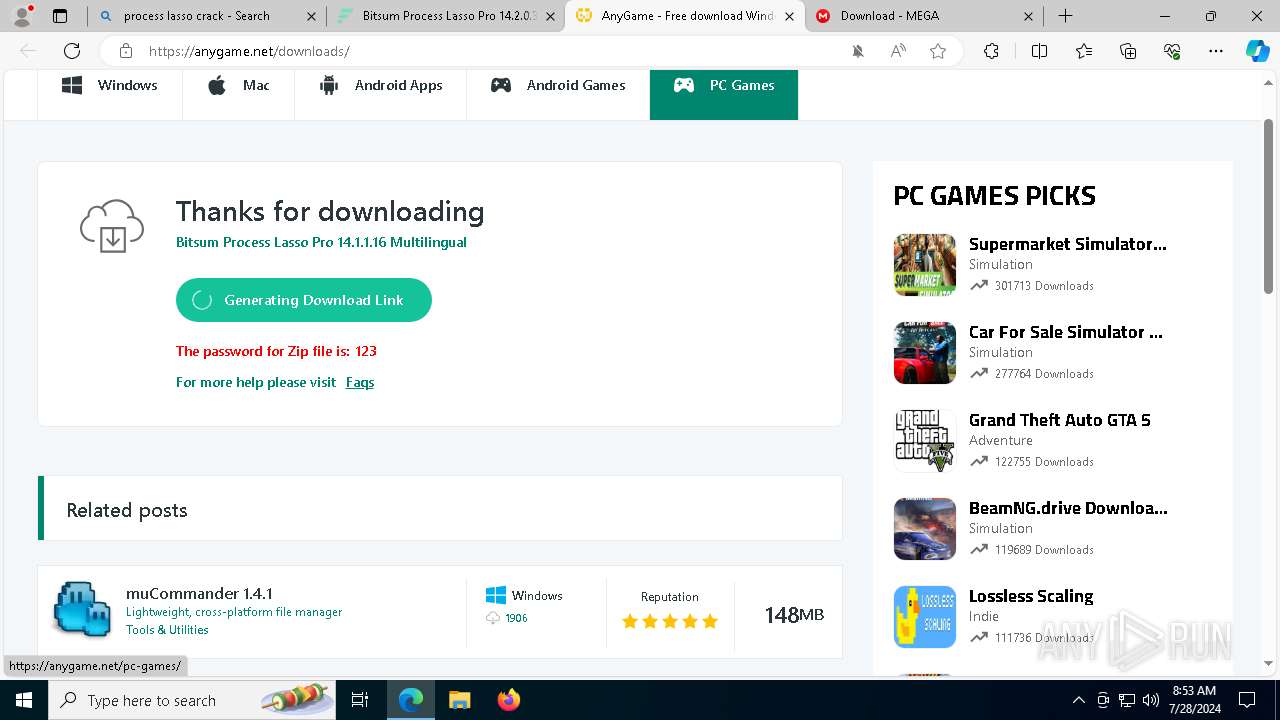Click Car For Sale Simulator thumbnail
This screenshot has height=720, width=1280.
925,353
